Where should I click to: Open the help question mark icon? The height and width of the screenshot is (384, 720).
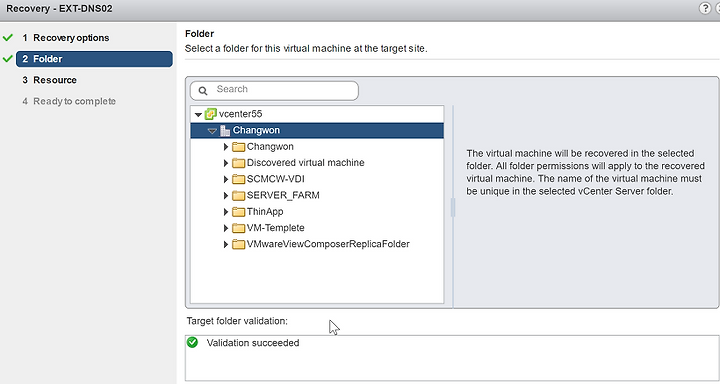(x=705, y=8)
